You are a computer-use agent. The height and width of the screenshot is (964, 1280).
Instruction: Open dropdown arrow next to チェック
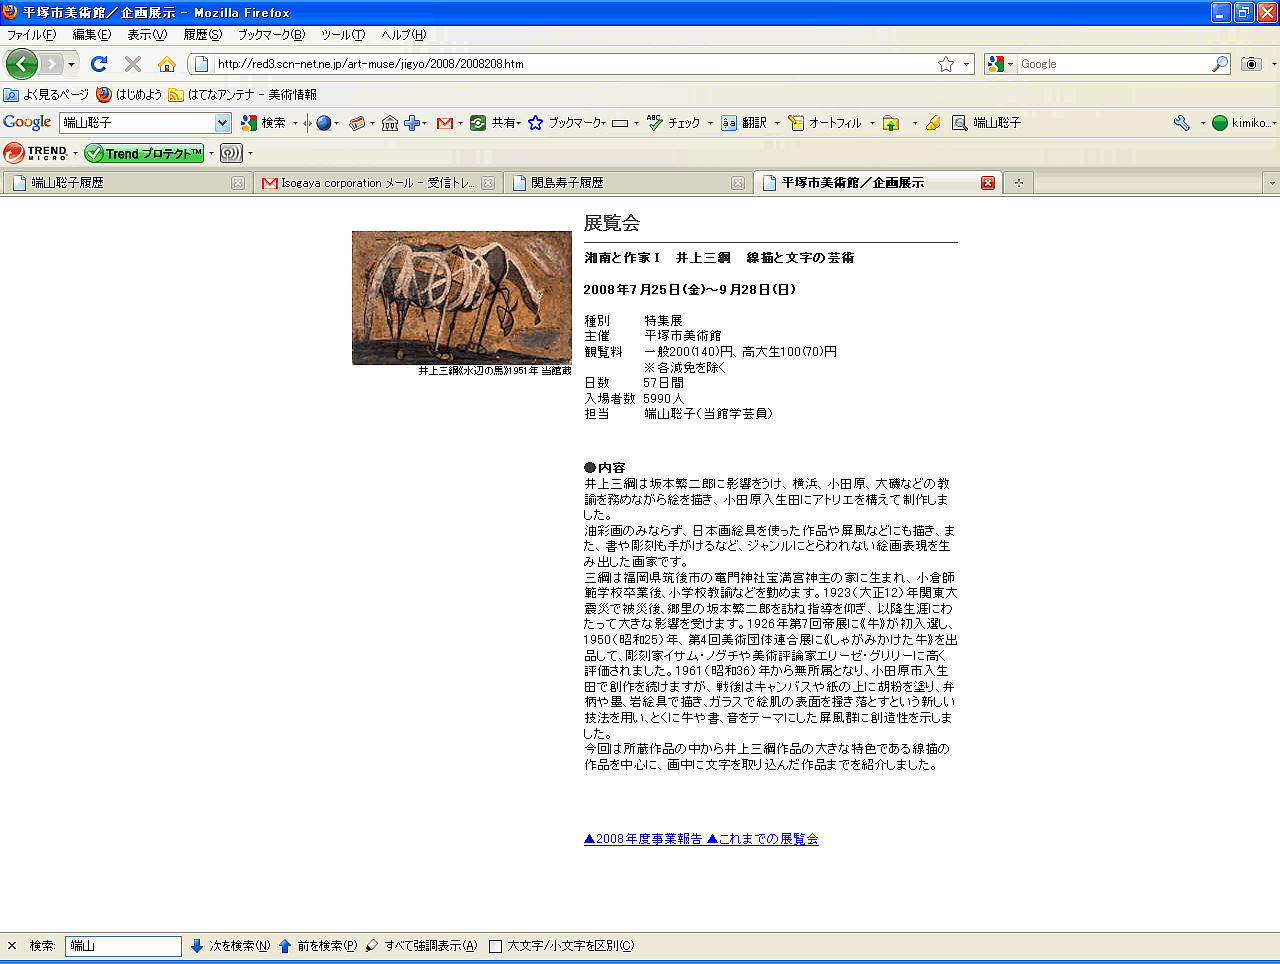point(710,123)
